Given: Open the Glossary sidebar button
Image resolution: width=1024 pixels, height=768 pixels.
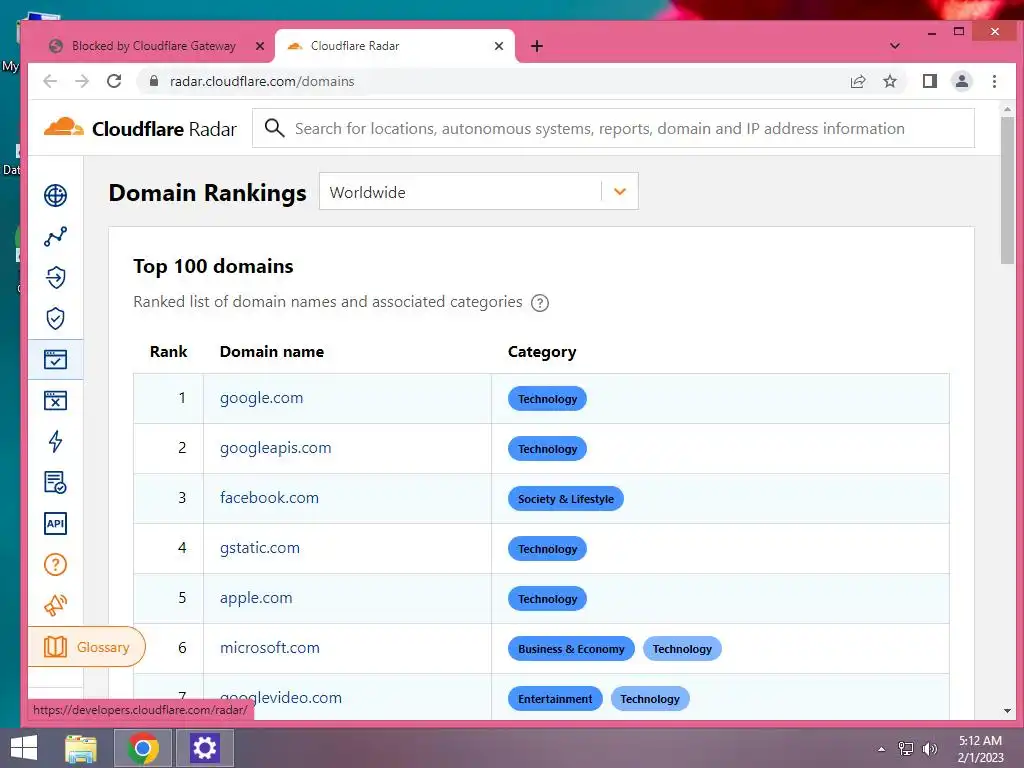Looking at the screenshot, I should [87, 647].
